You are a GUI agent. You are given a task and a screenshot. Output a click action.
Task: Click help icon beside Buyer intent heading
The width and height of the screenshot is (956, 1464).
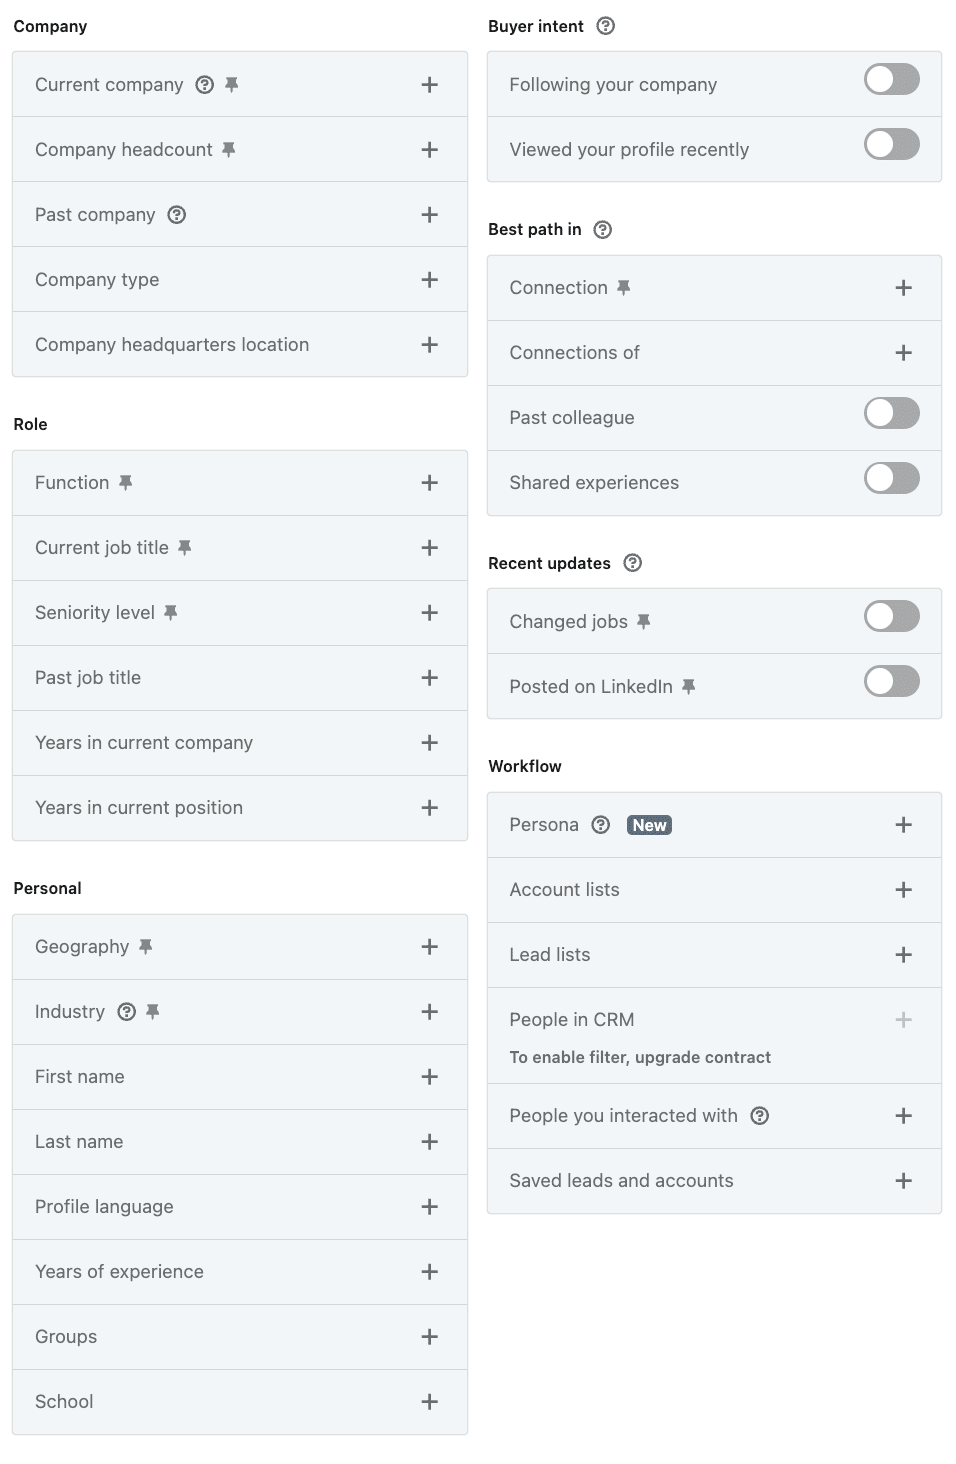point(605,26)
